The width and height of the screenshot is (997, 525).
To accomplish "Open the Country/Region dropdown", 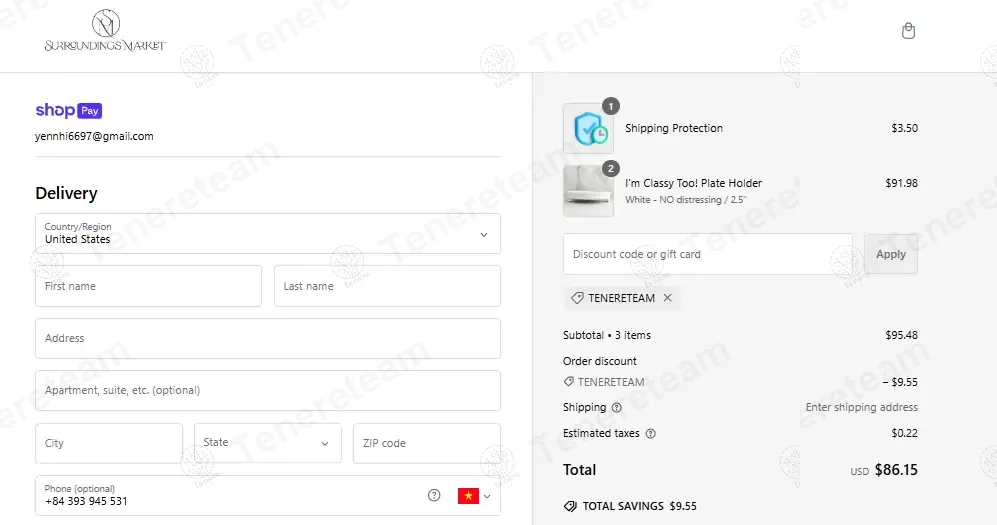I will tap(268, 234).
